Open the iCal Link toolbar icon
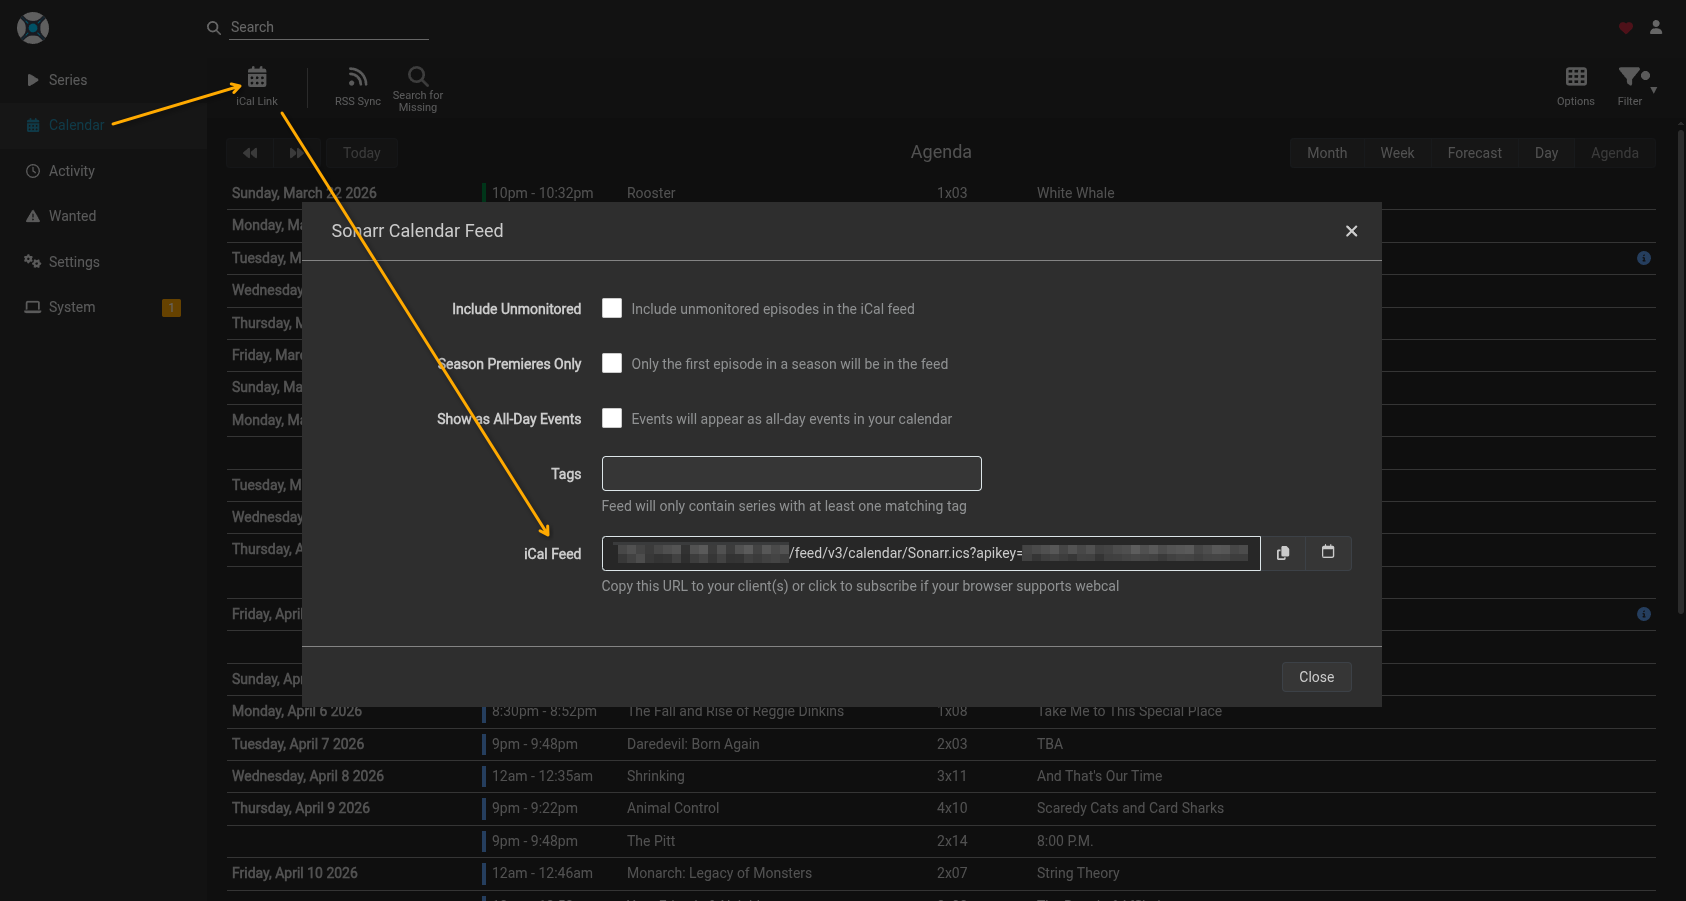The image size is (1686, 901). pyautogui.click(x=257, y=86)
